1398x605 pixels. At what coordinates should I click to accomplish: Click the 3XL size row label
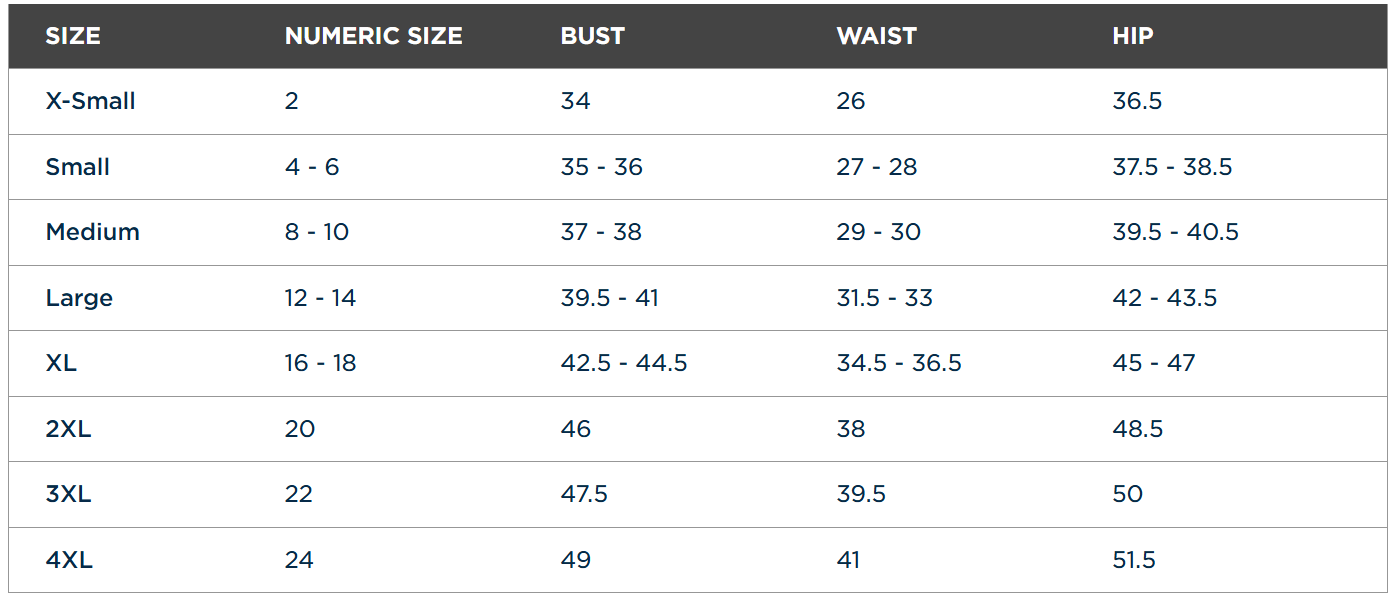tap(68, 494)
